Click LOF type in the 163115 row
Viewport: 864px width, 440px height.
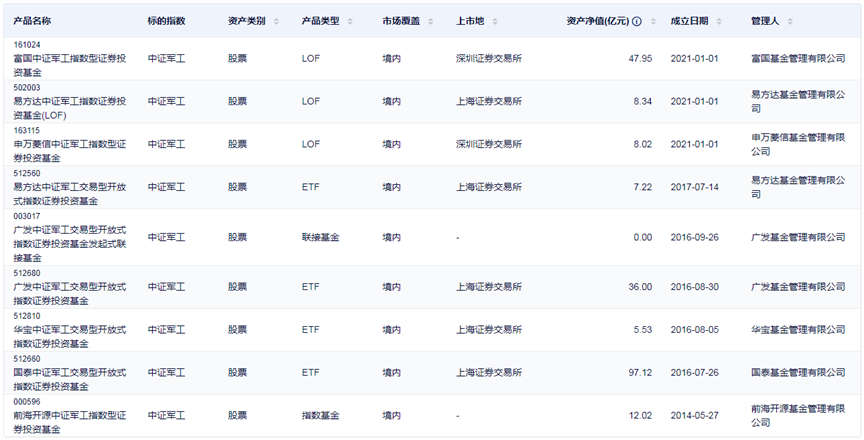click(x=311, y=144)
